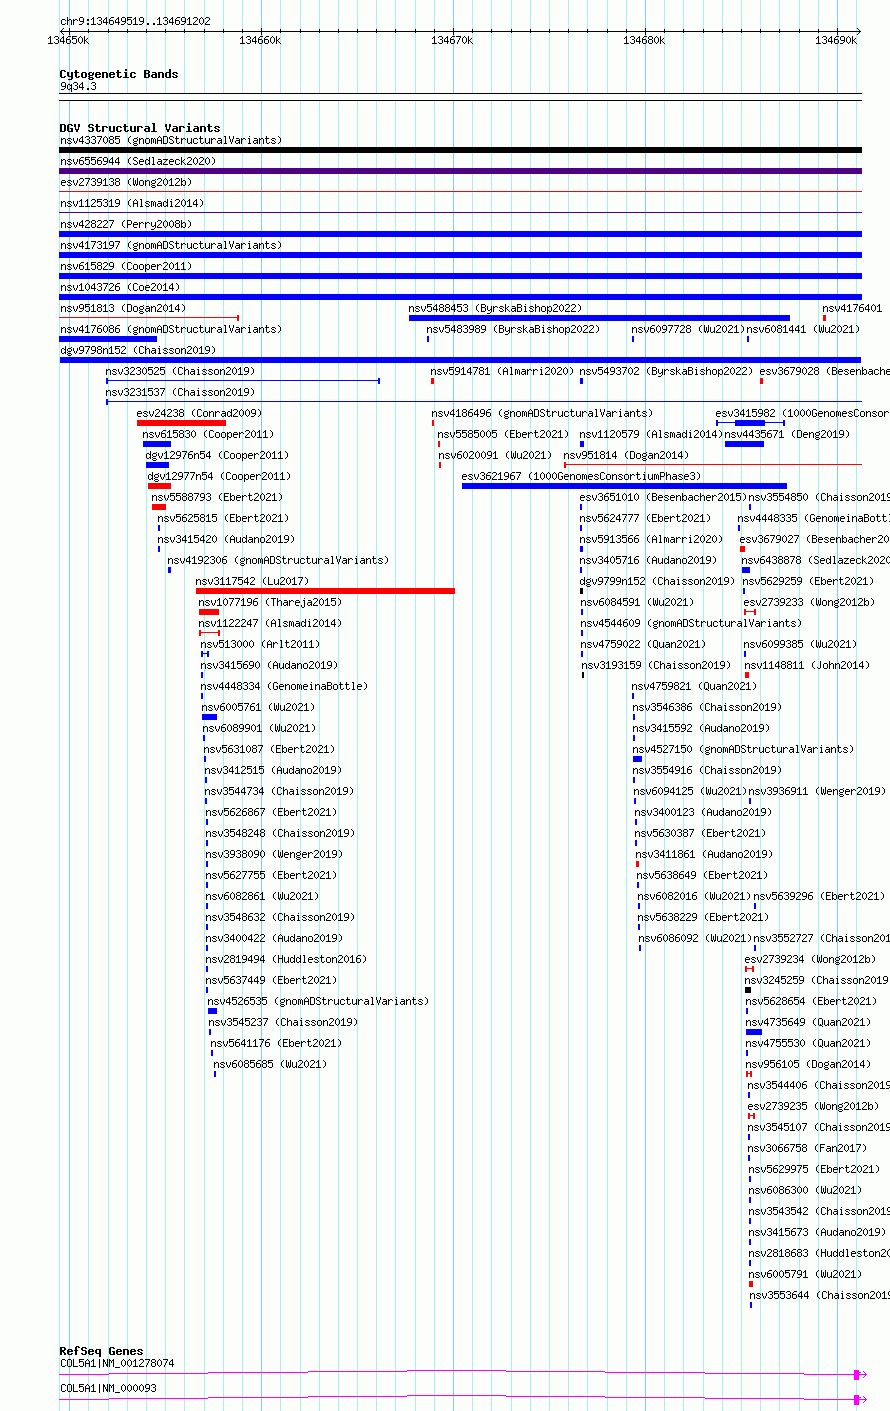Screen dimensions: 890x1411
Task: Click the blue bar under esv3621967
Action: pos(624,486)
